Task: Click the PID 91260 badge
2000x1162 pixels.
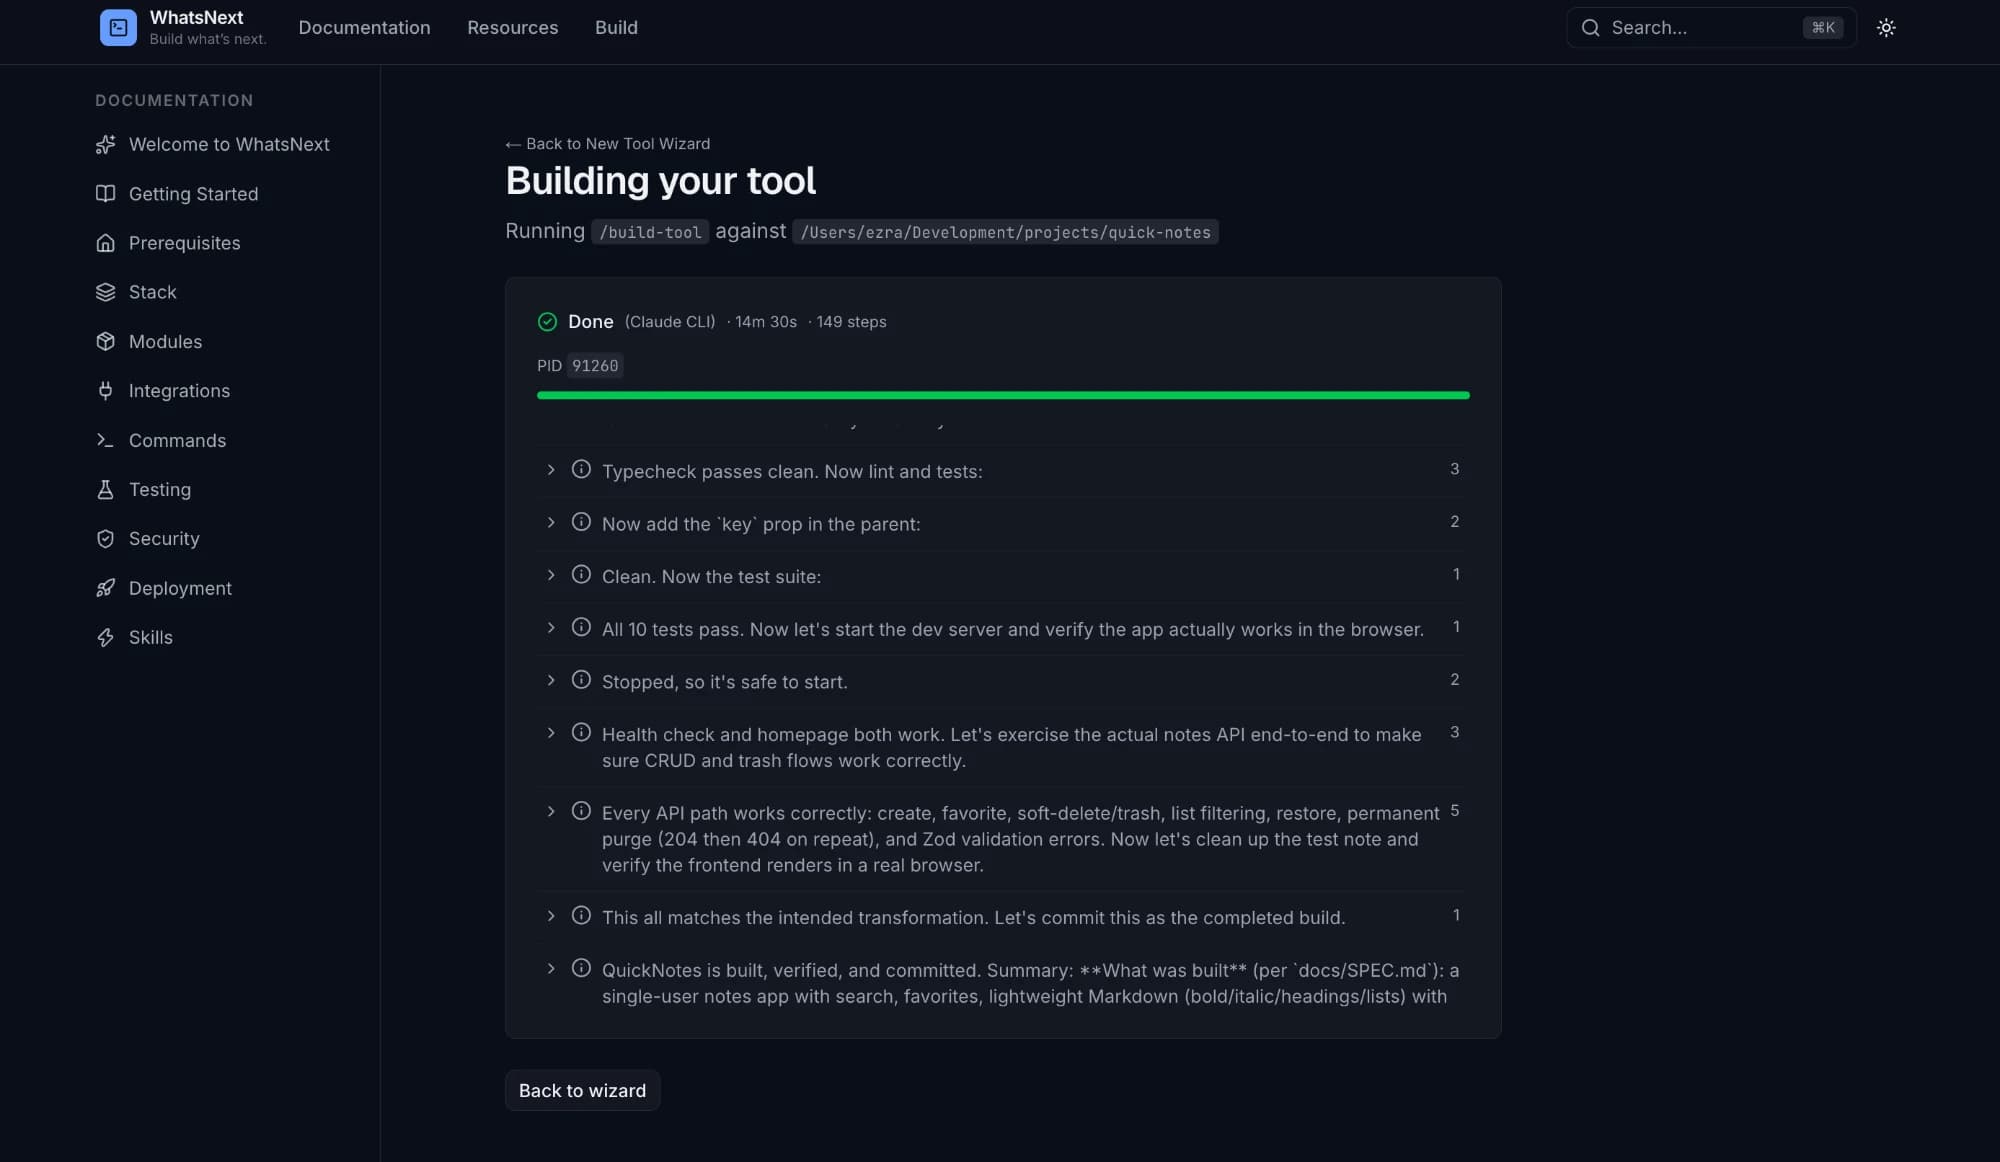Action: pyautogui.click(x=595, y=366)
